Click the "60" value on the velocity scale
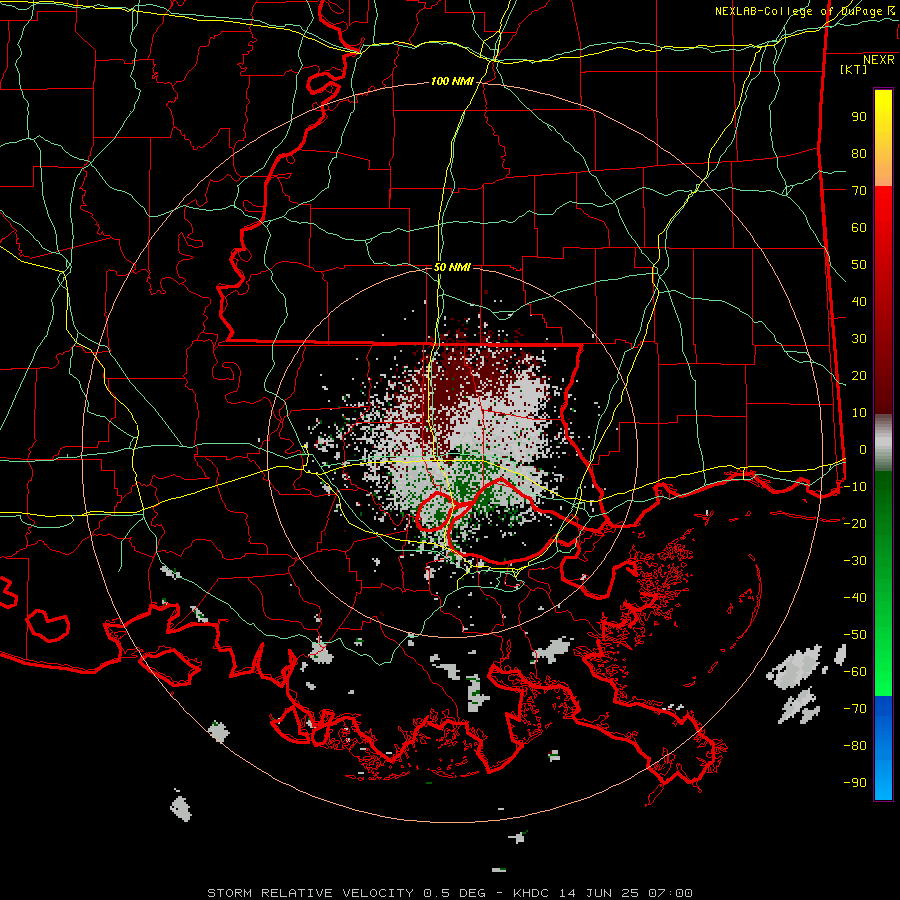 (x=859, y=228)
